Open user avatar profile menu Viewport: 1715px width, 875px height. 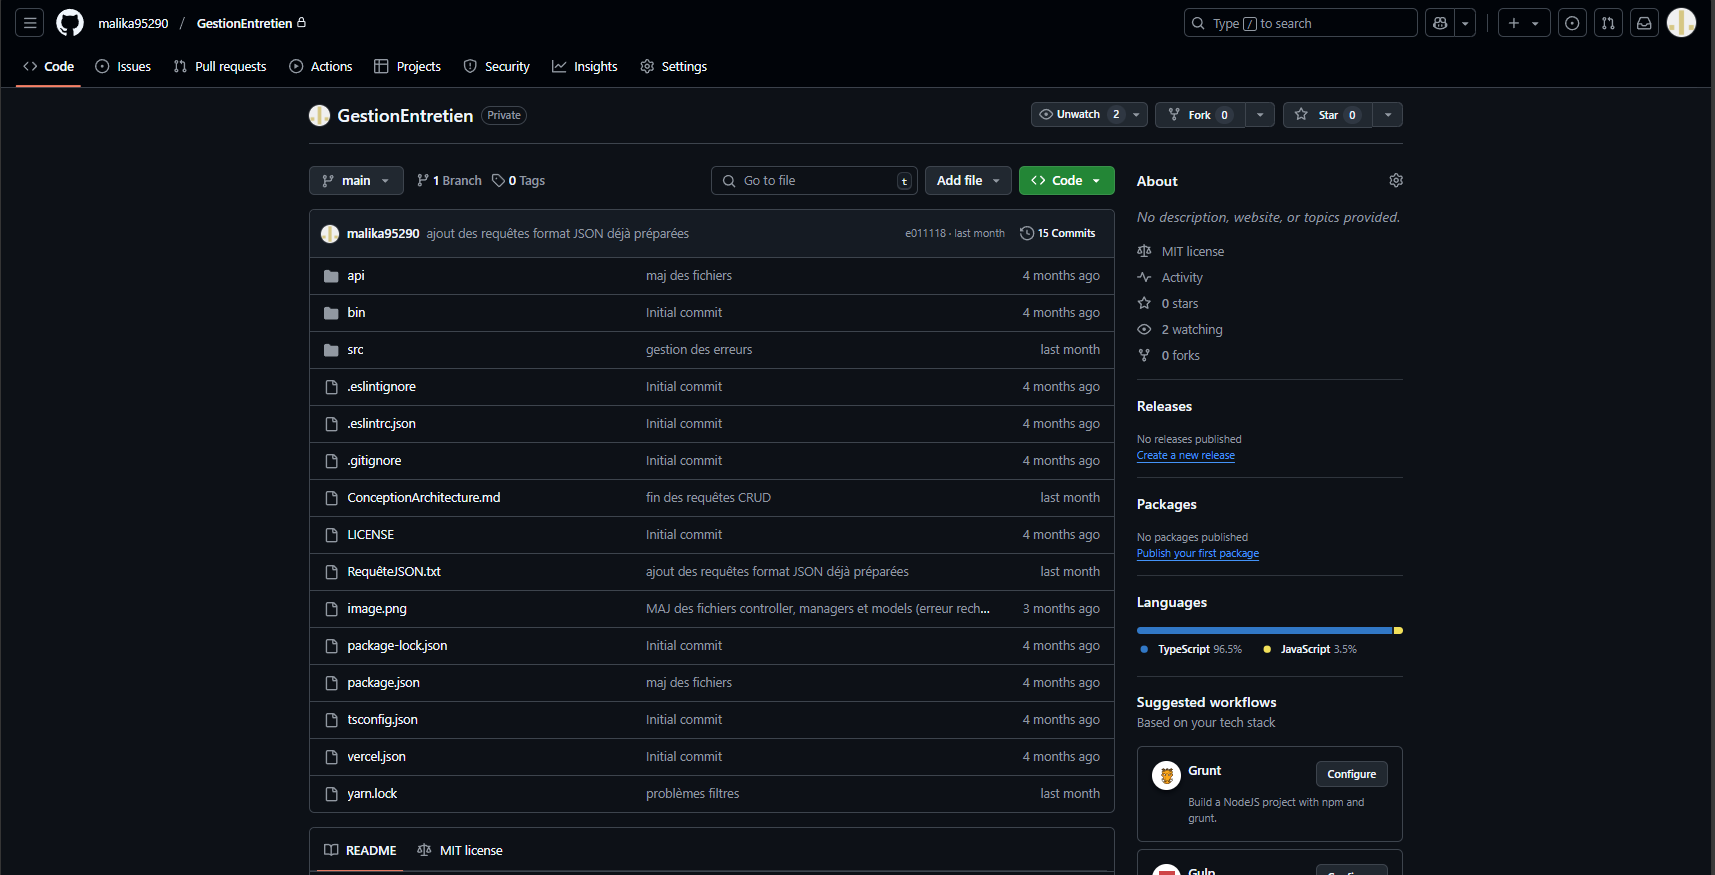[x=1681, y=23]
